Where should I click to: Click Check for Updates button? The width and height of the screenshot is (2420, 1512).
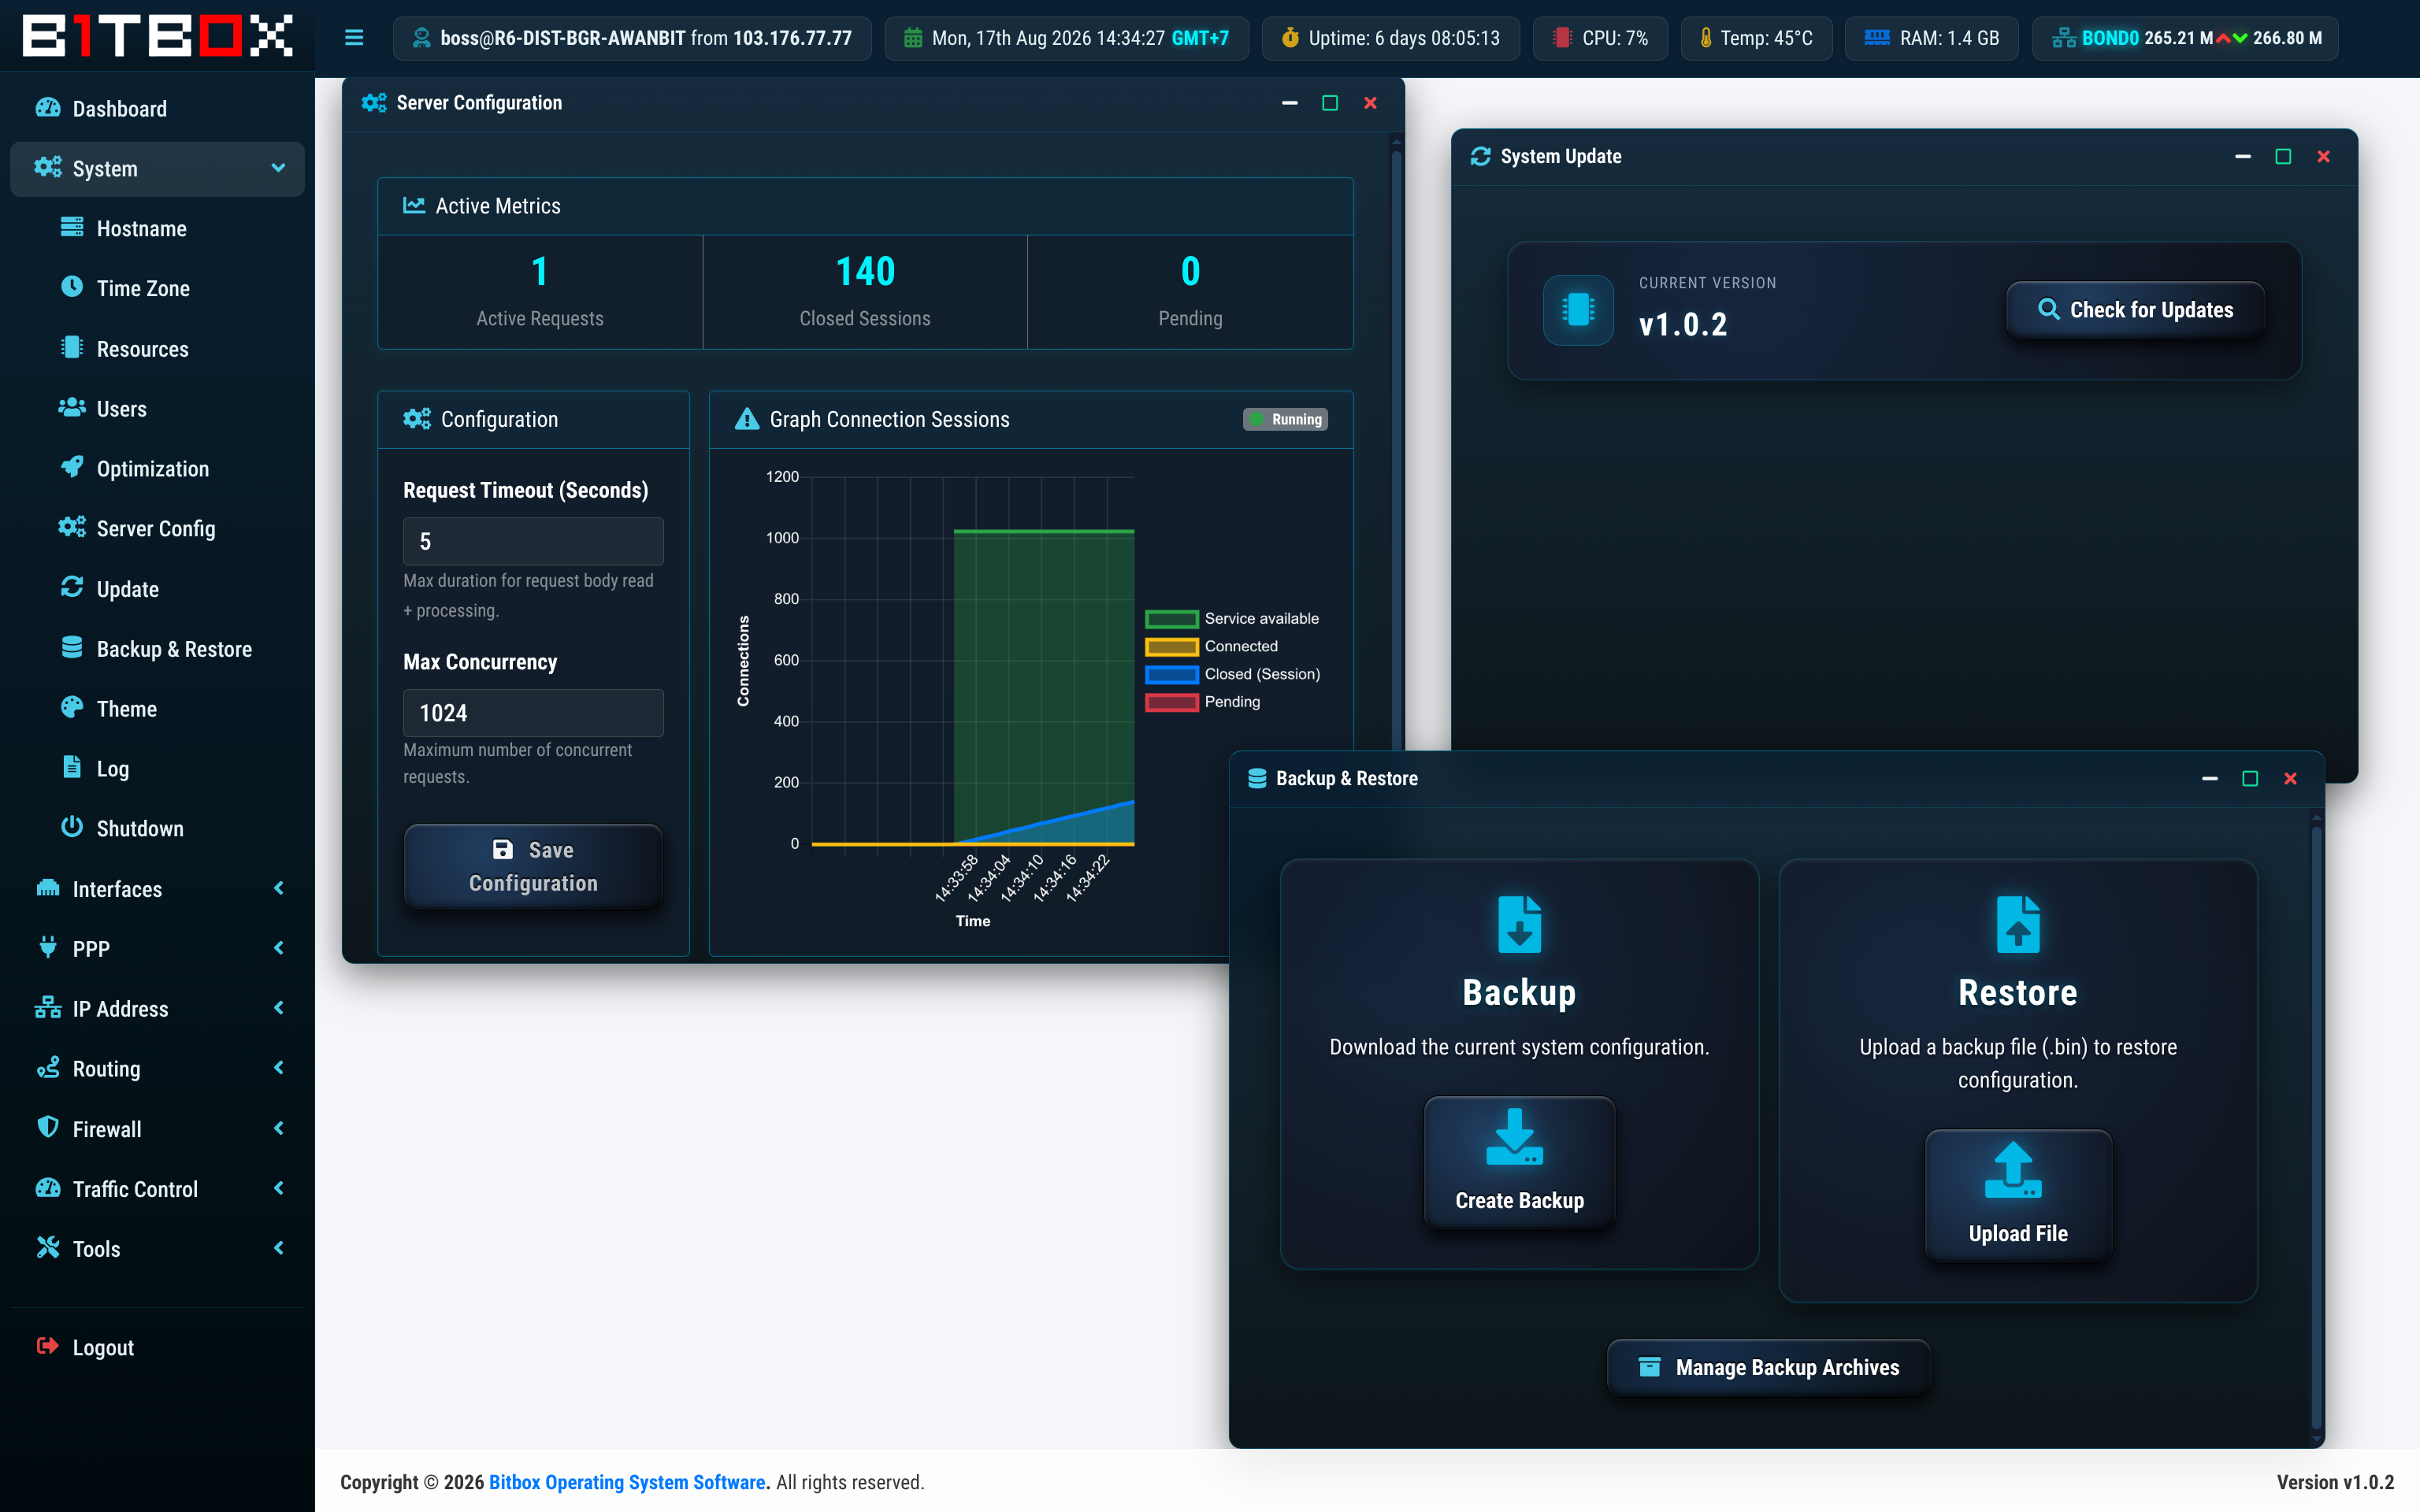tap(2135, 310)
